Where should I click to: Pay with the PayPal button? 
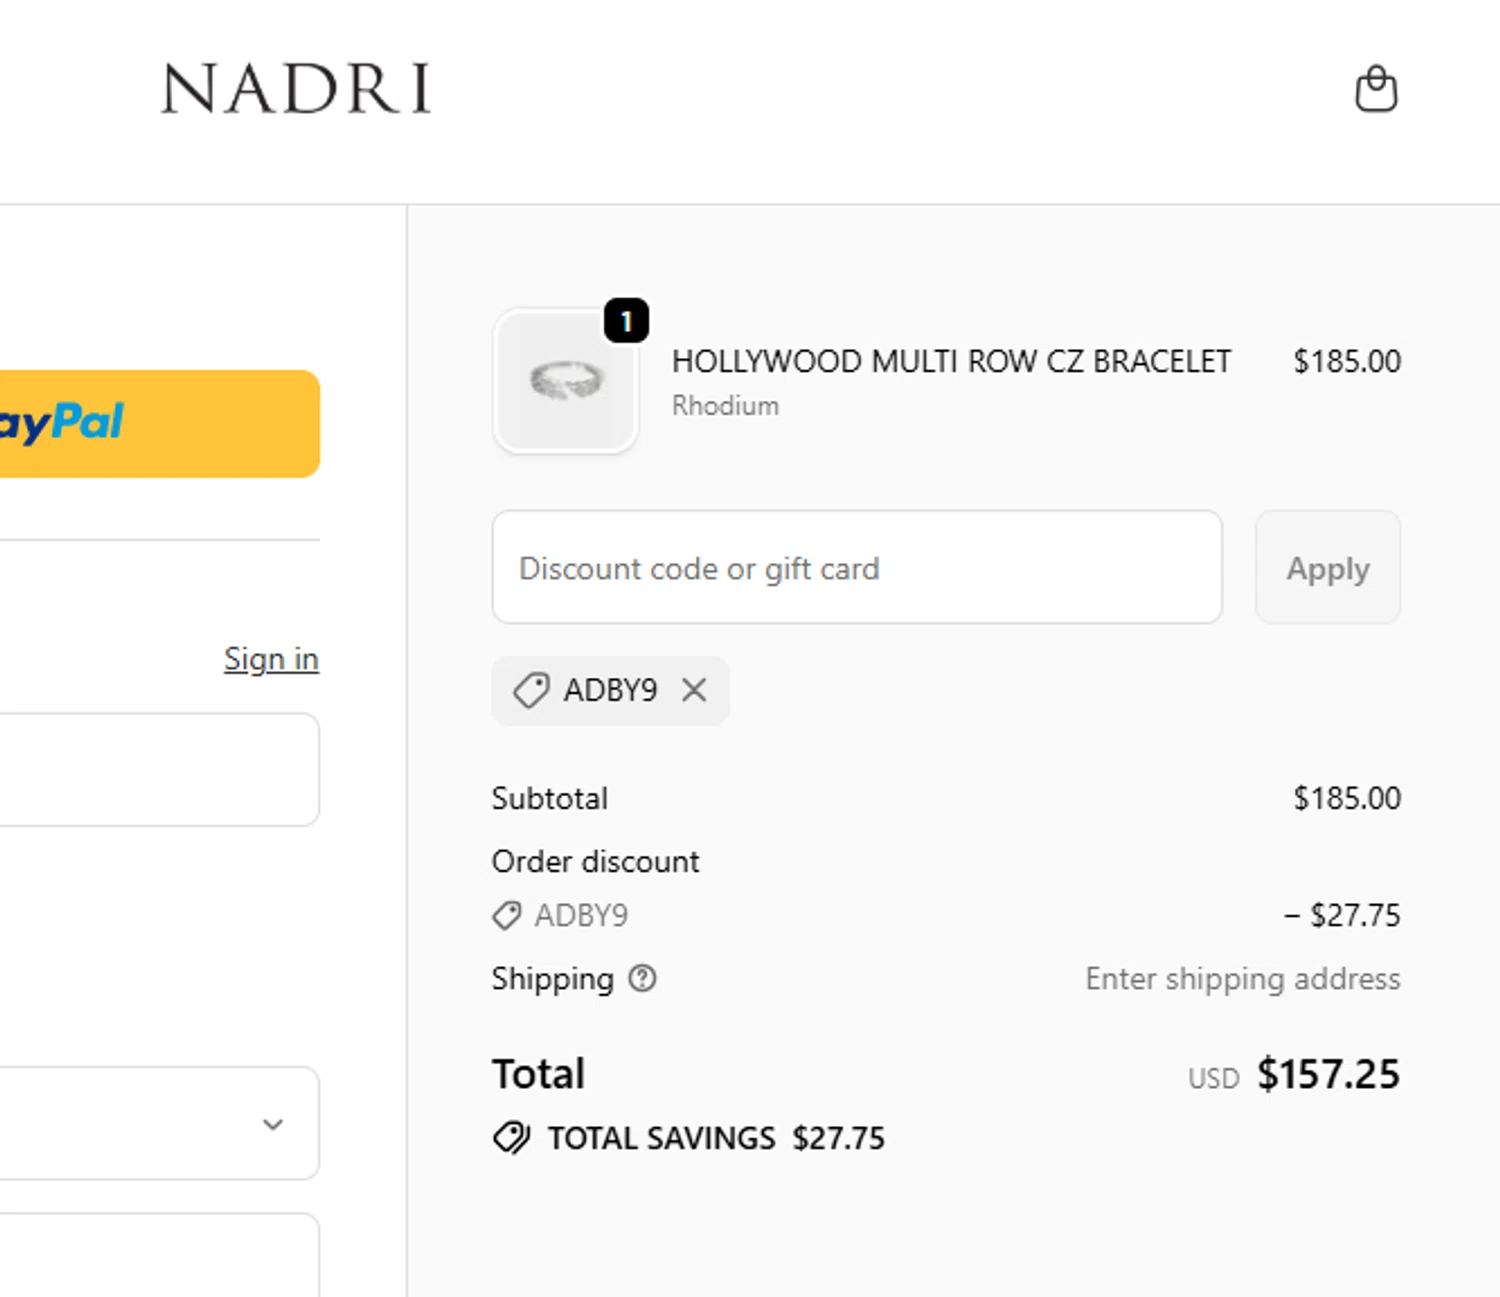(160, 423)
